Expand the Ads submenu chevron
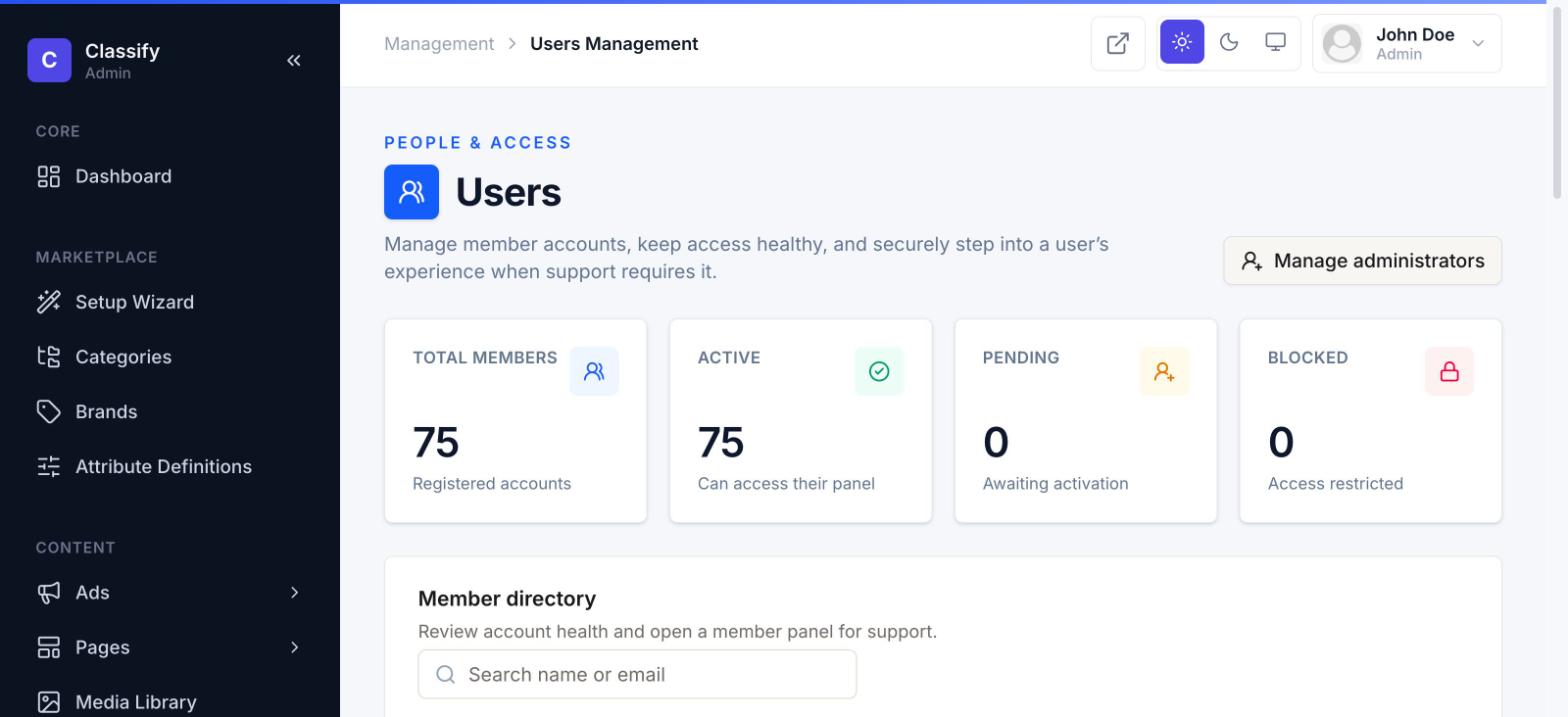The width and height of the screenshot is (1568, 717). coord(294,593)
